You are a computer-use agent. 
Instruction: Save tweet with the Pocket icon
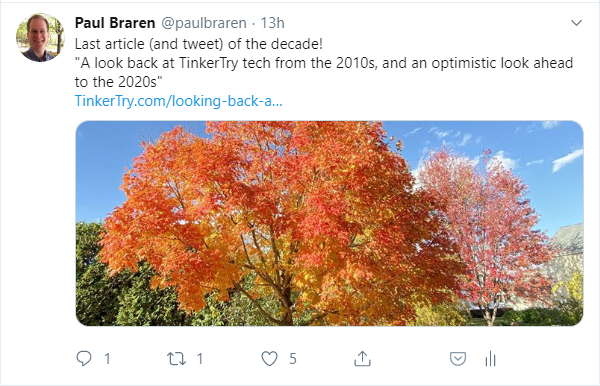click(x=458, y=359)
